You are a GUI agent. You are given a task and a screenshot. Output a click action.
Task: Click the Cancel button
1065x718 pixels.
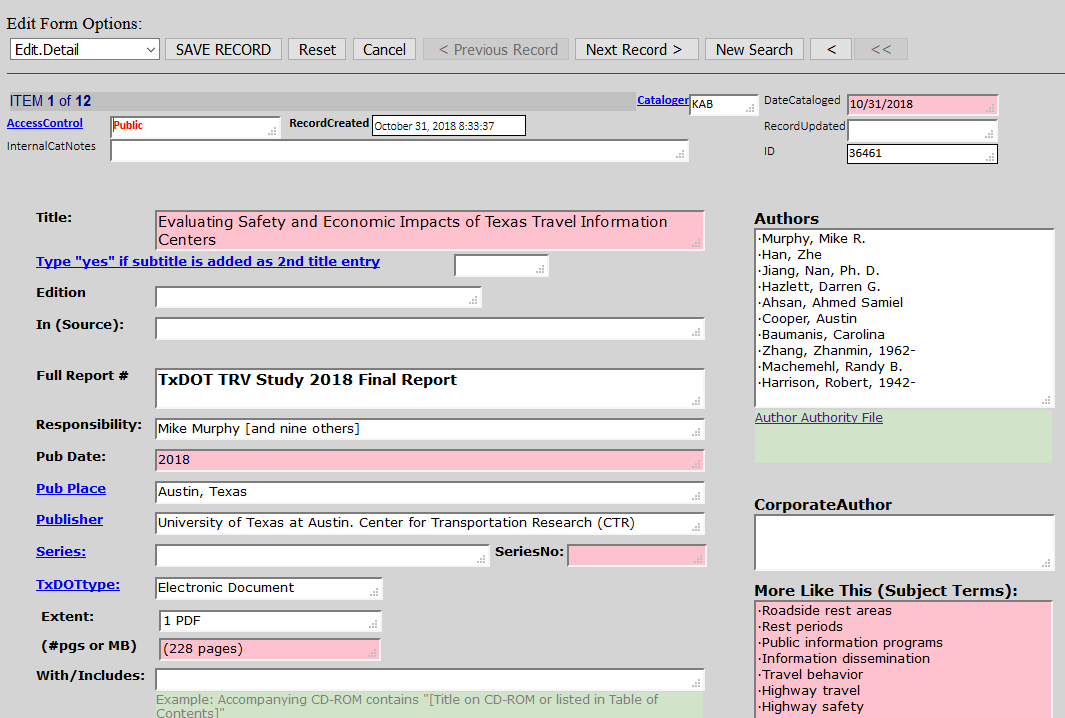pyautogui.click(x=384, y=50)
